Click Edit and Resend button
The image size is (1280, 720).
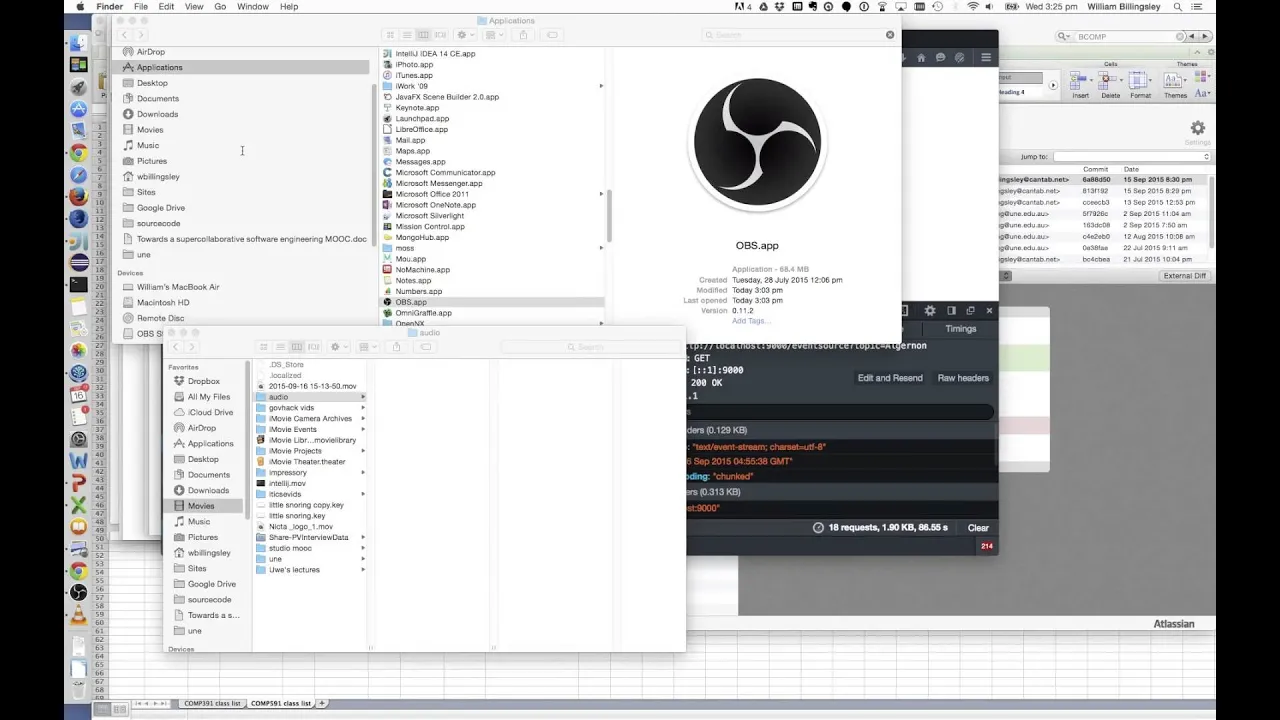click(x=890, y=378)
